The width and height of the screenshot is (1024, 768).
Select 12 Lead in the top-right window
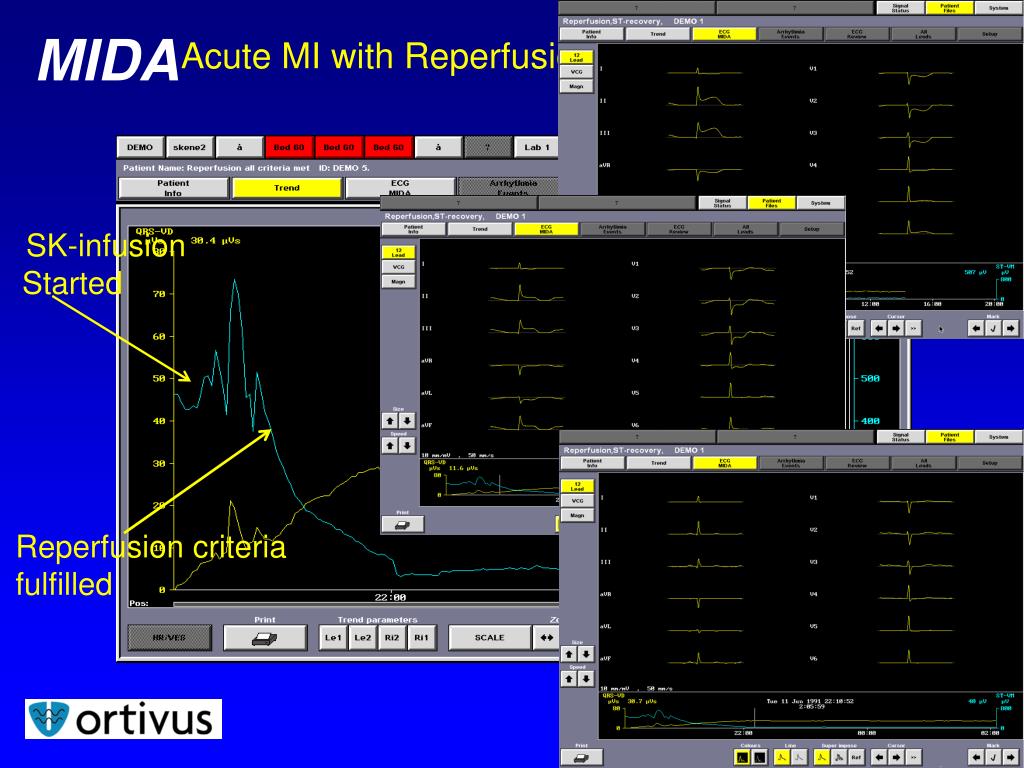577,57
